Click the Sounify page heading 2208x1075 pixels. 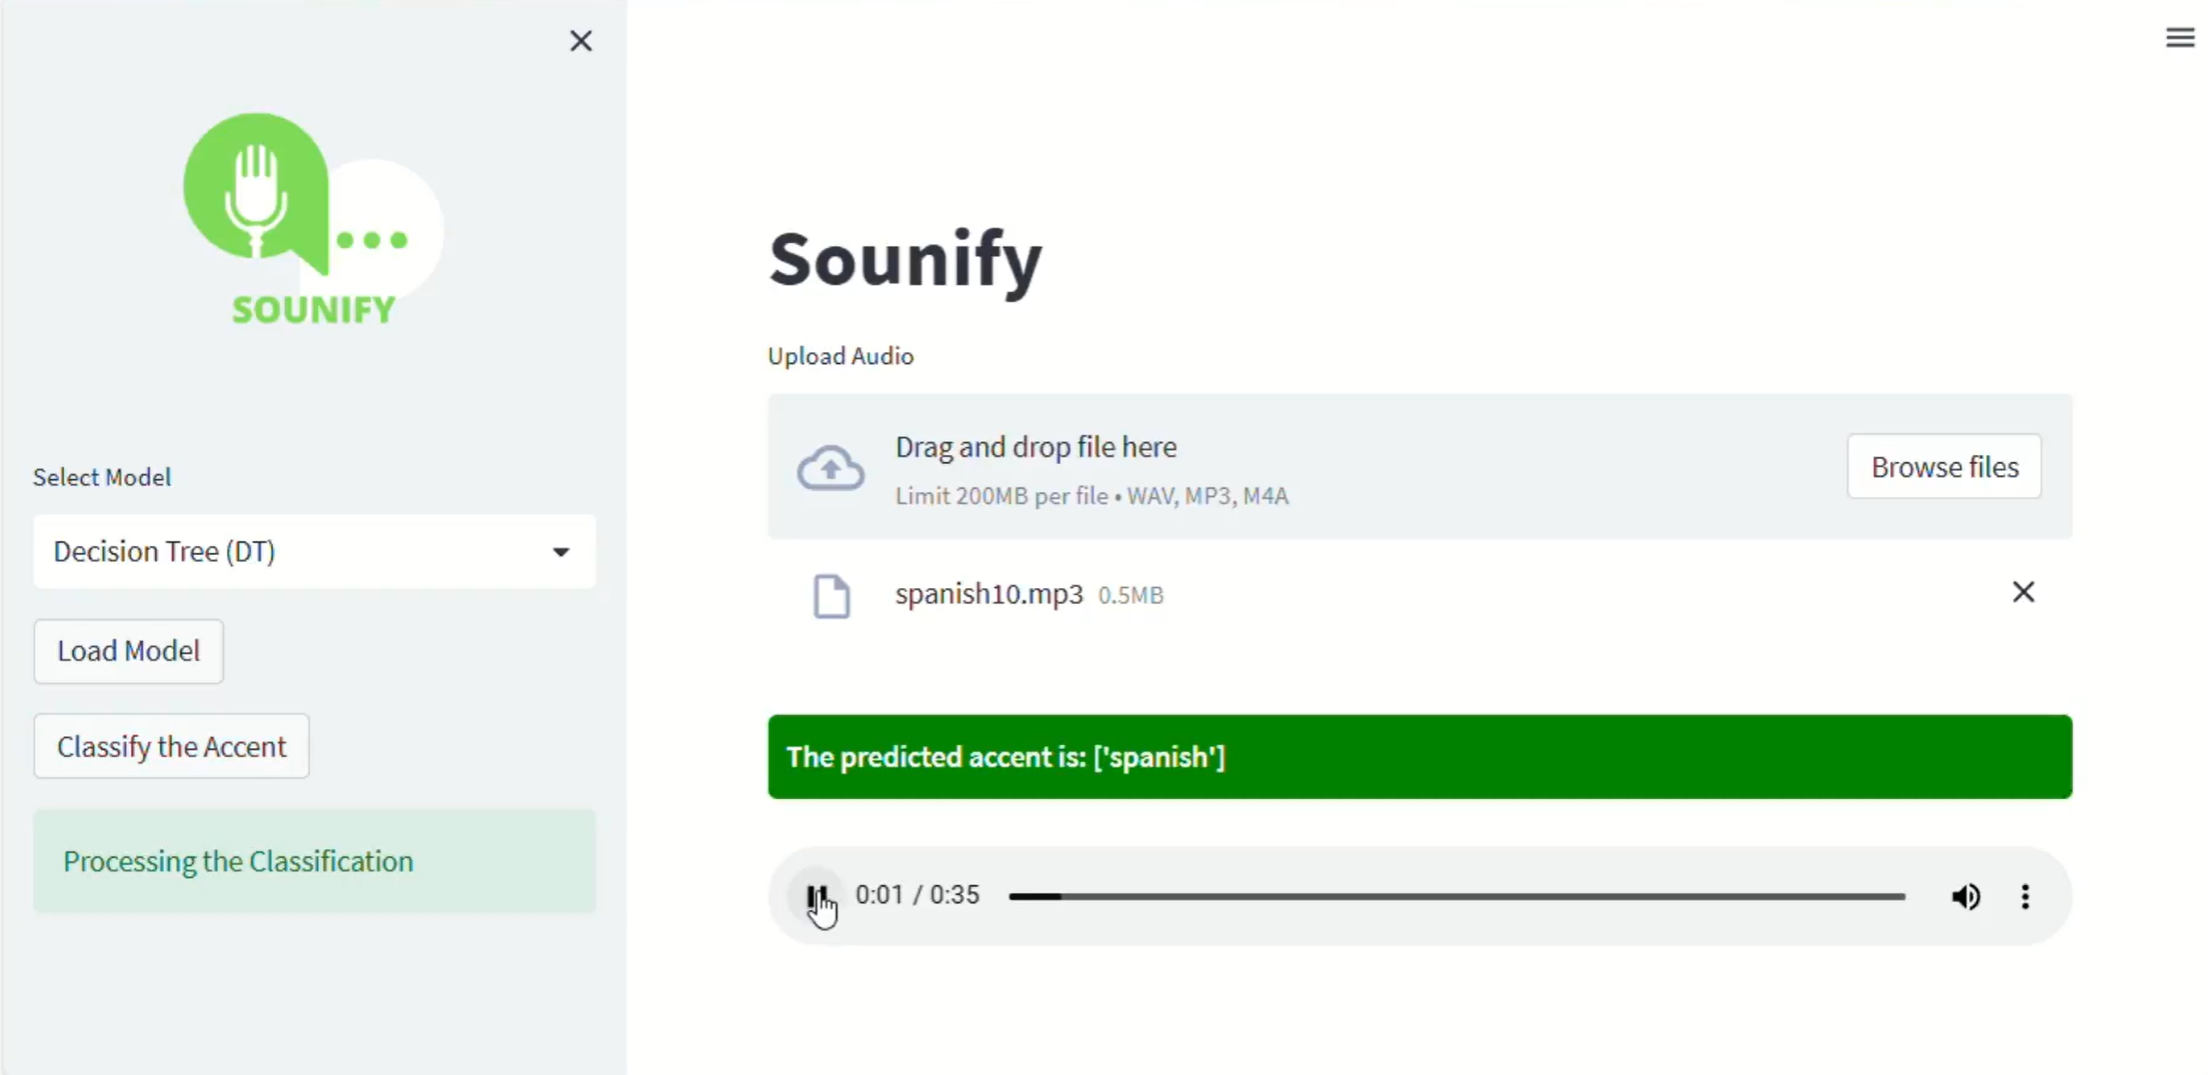tap(905, 259)
